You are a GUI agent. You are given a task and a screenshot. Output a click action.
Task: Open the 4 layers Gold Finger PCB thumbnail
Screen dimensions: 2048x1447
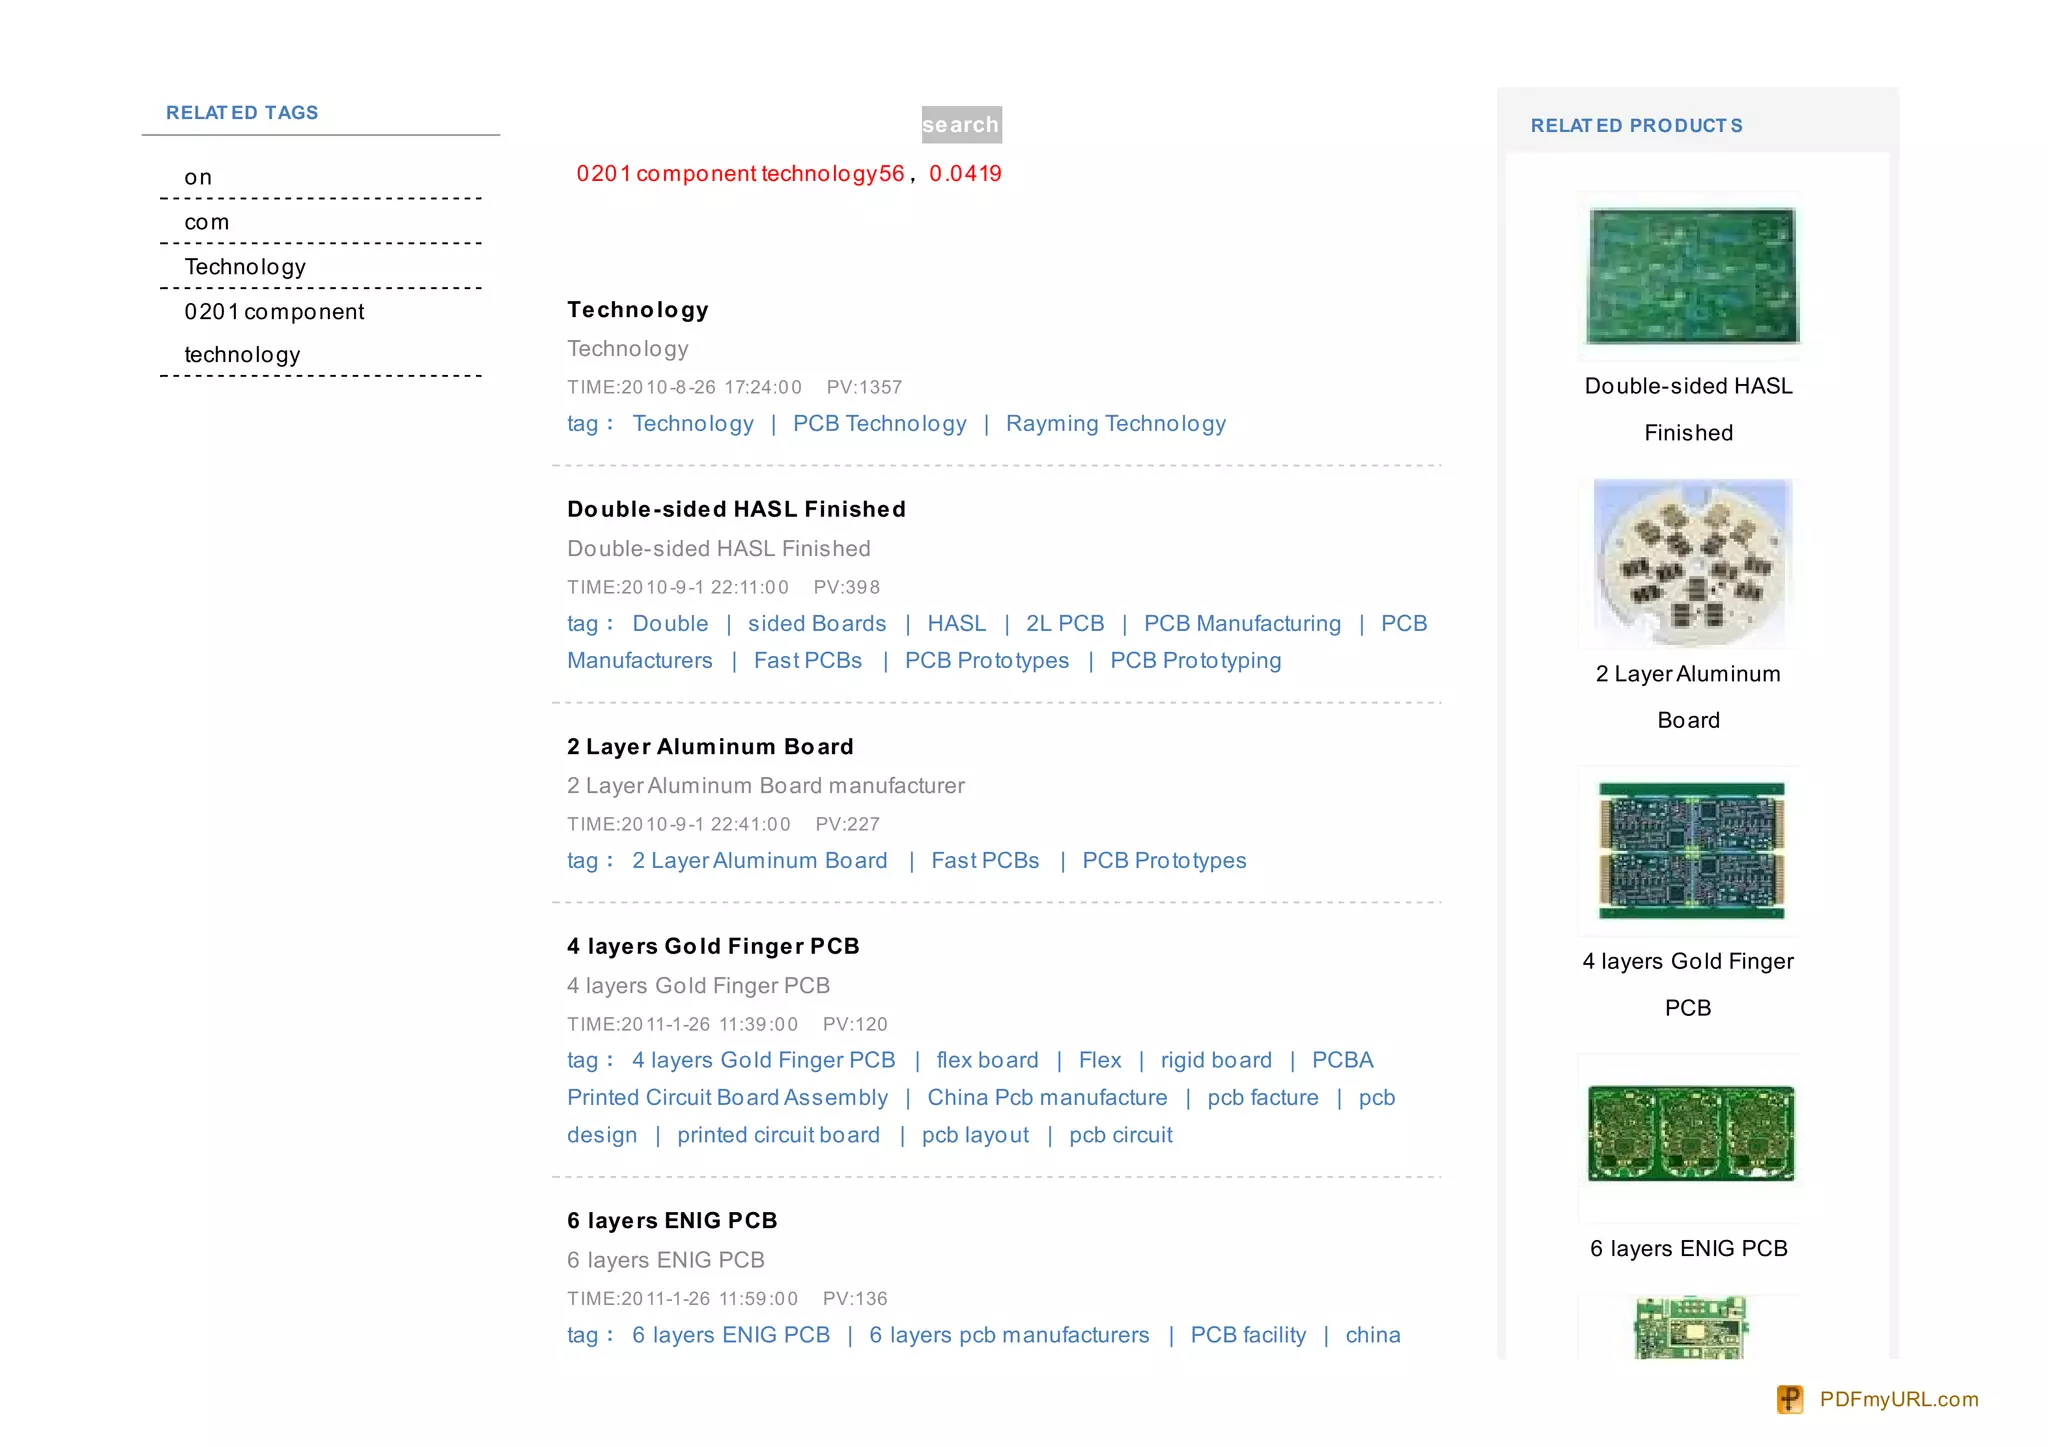click(1692, 850)
